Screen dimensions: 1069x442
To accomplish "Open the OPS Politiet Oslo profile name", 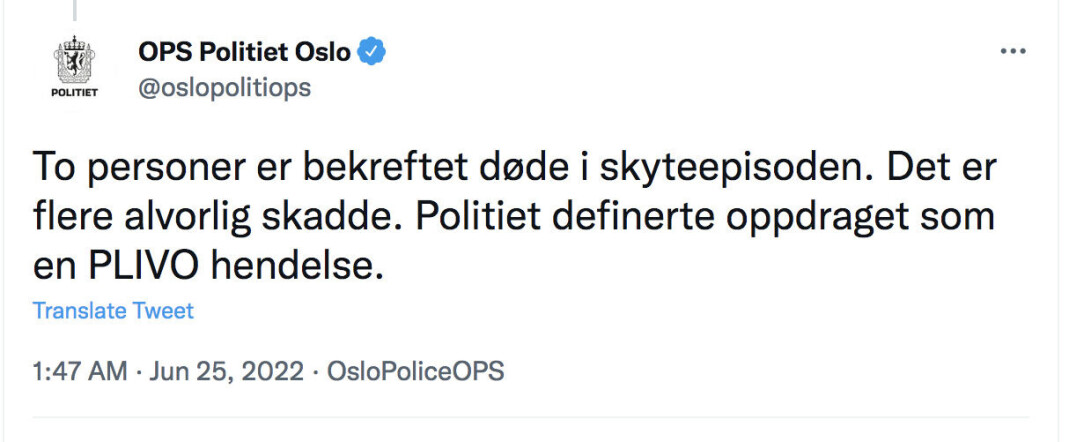I will click(244, 52).
